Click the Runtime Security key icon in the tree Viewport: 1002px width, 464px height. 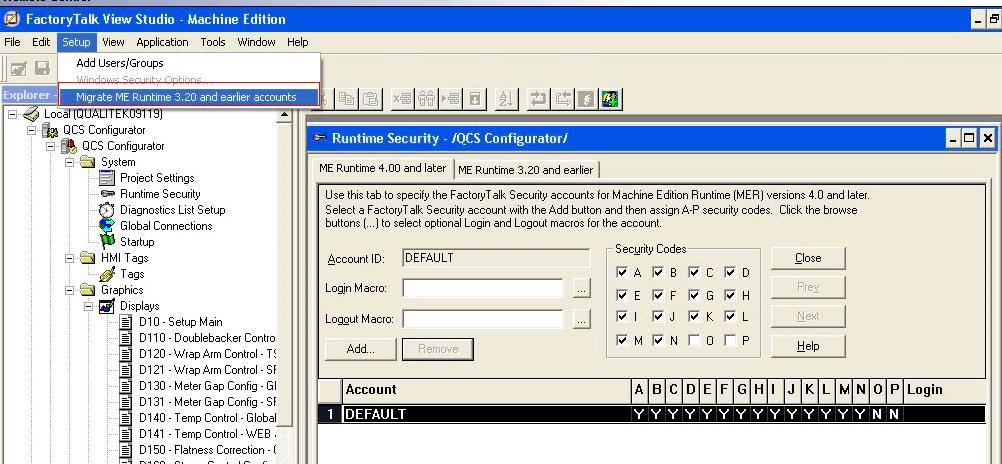(x=107, y=194)
